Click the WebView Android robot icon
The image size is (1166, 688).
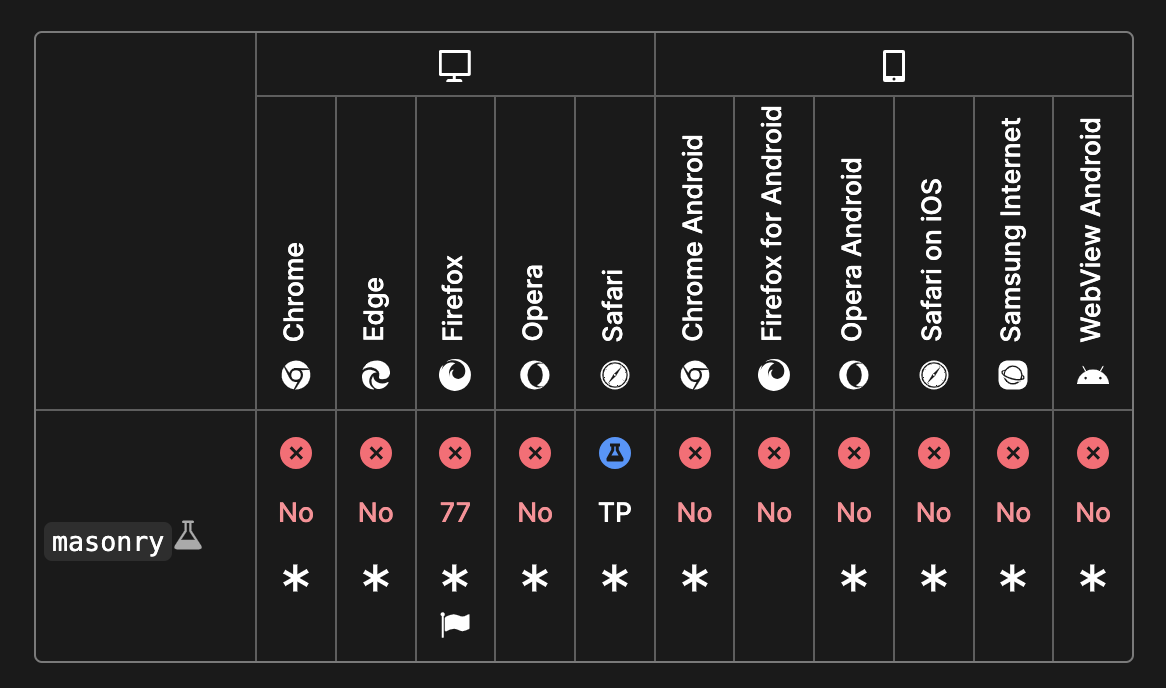(1092, 376)
